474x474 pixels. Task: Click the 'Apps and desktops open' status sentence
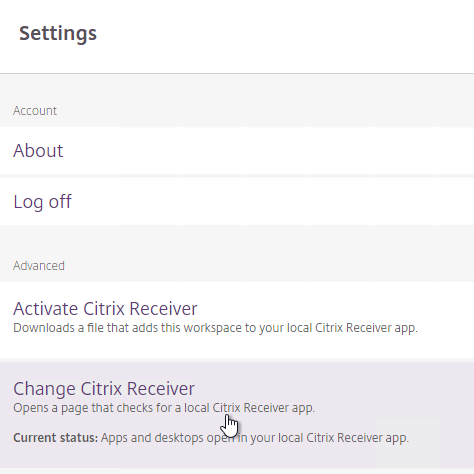[255, 438]
